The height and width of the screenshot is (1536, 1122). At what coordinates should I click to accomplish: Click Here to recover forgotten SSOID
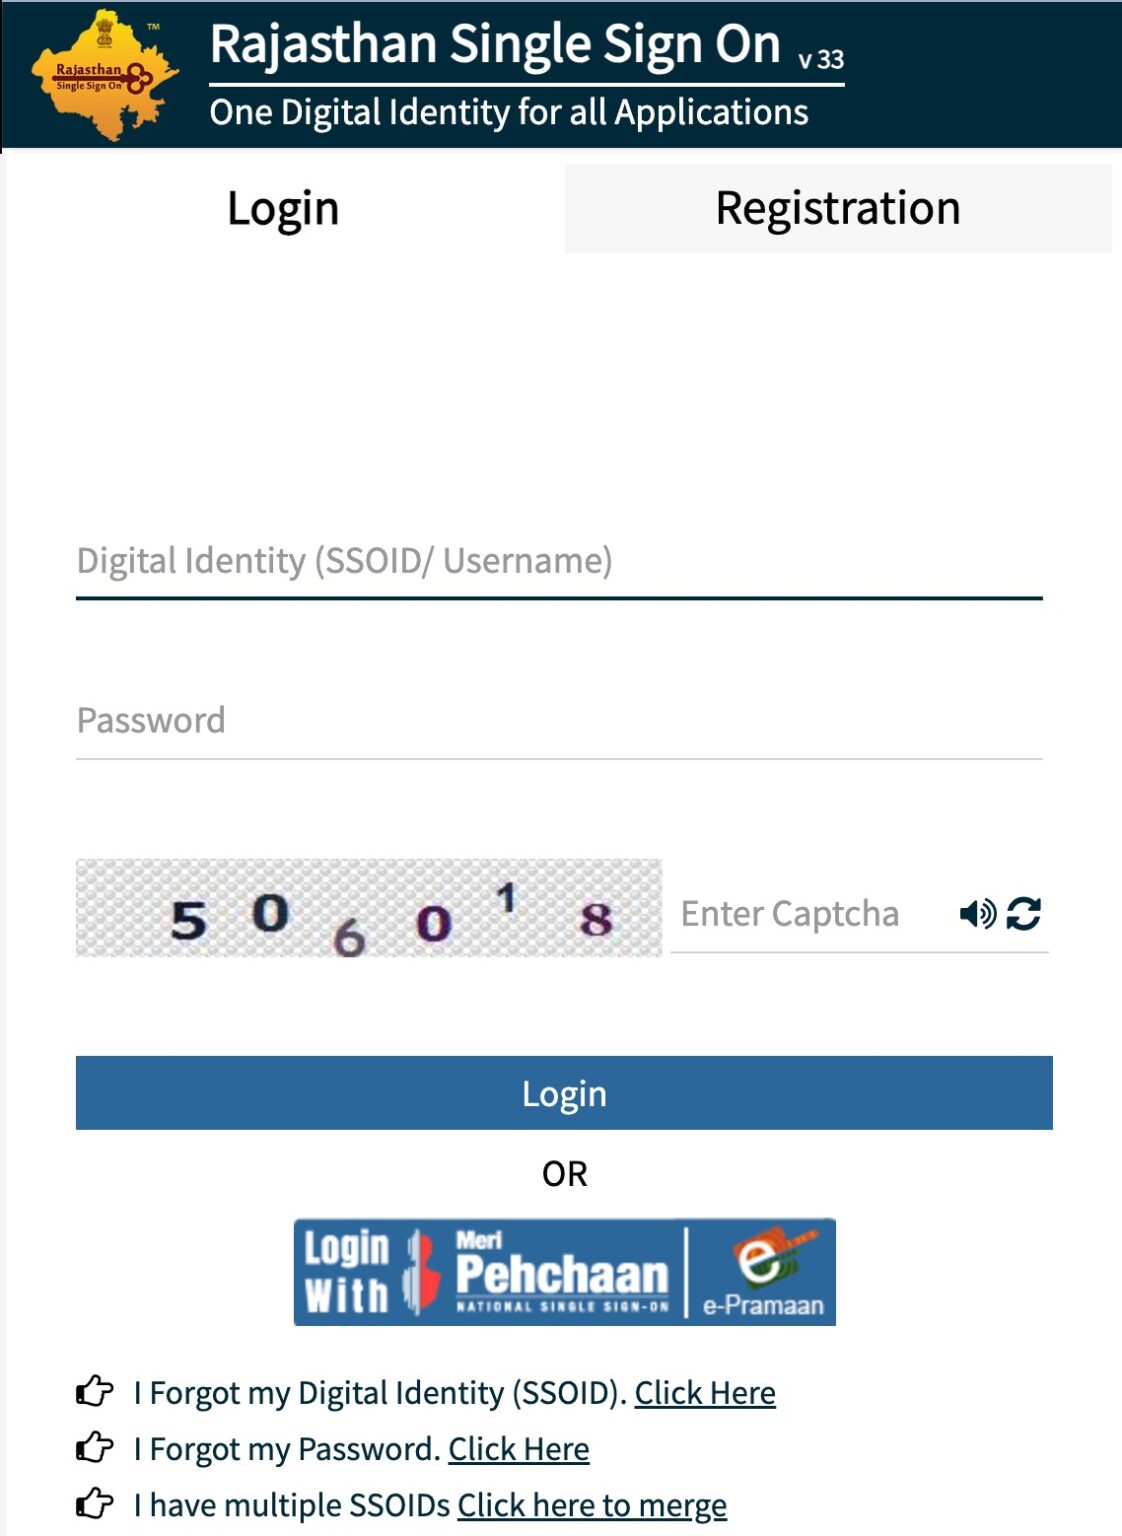[x=706, y=1392]
